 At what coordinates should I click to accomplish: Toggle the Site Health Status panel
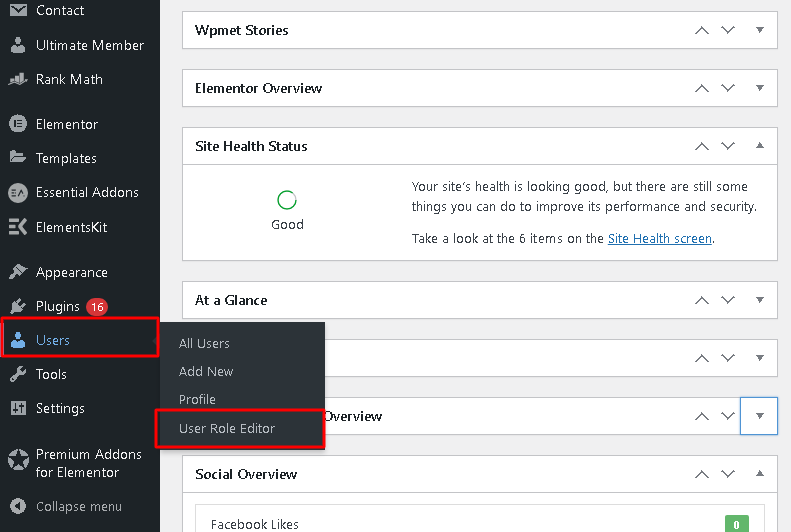coord(759,146)
